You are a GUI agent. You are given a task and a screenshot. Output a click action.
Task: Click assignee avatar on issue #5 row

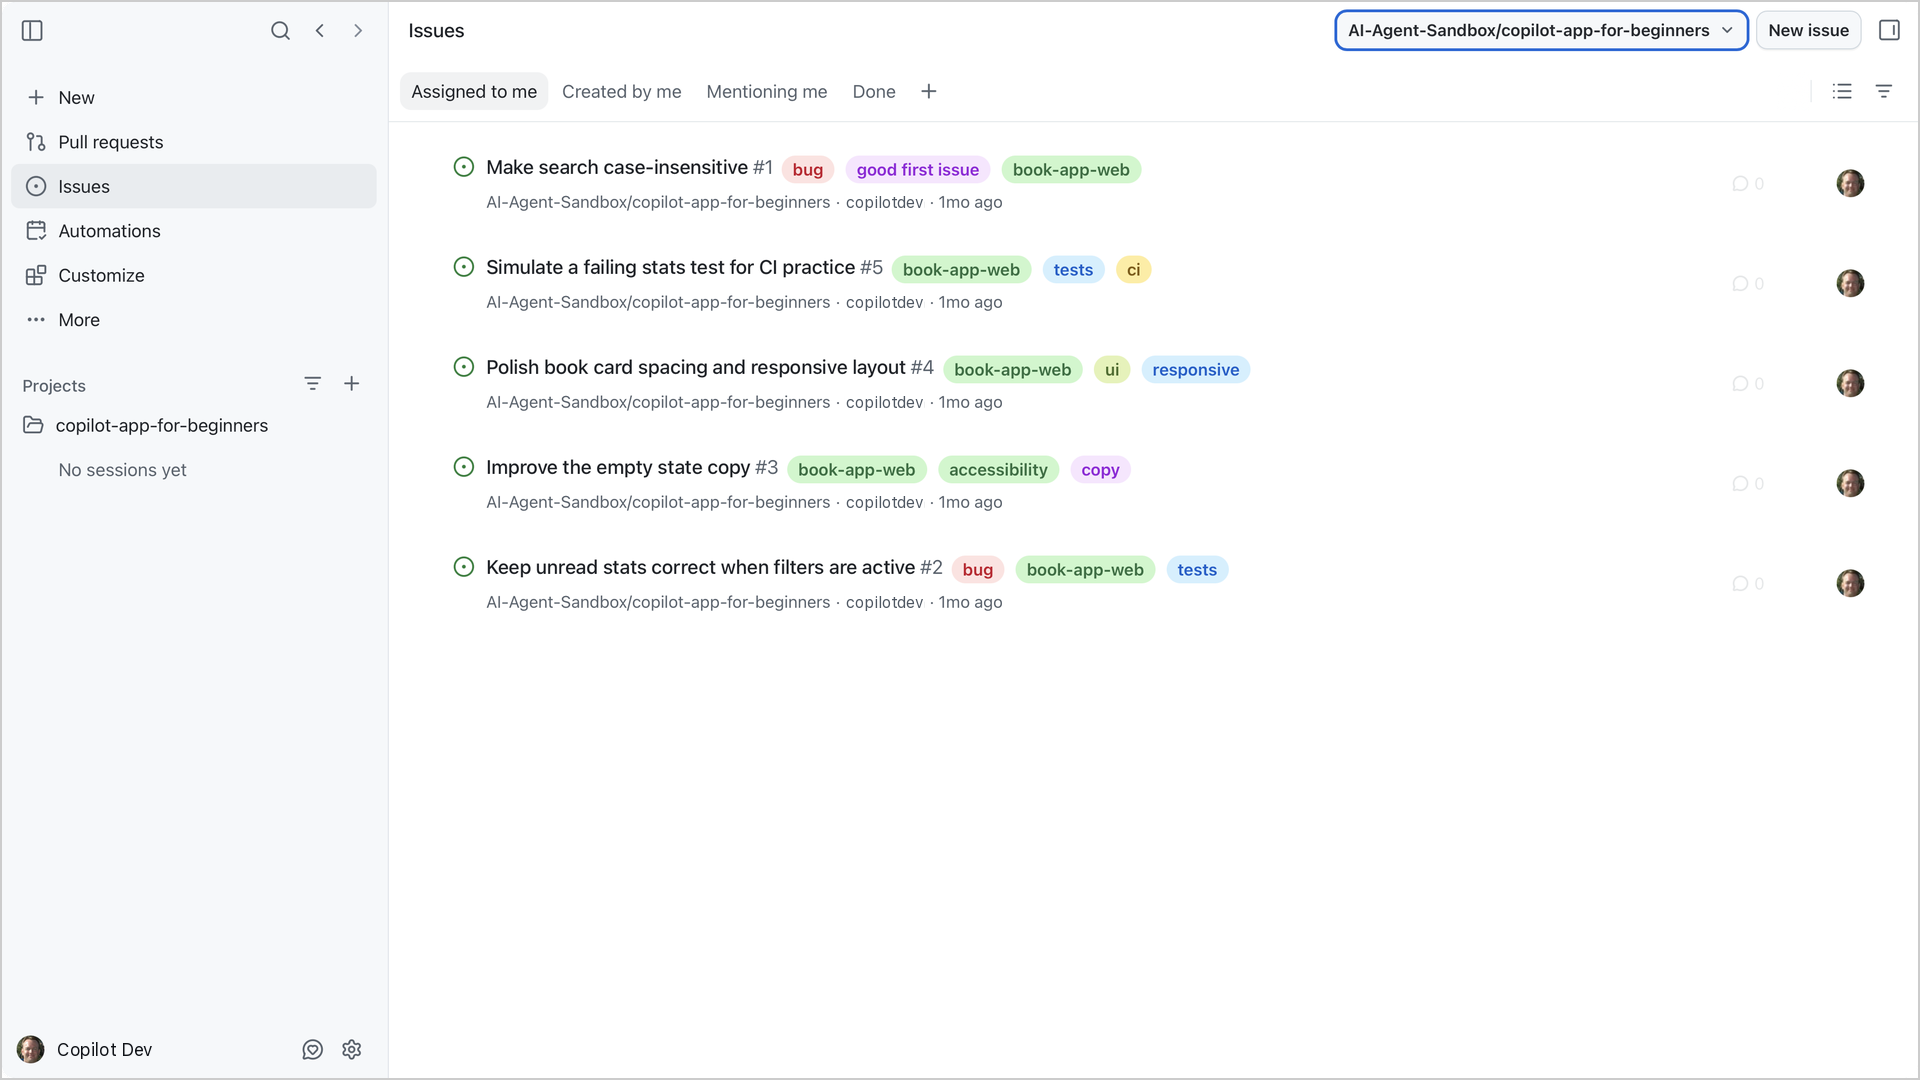(x=1850, y=284)
